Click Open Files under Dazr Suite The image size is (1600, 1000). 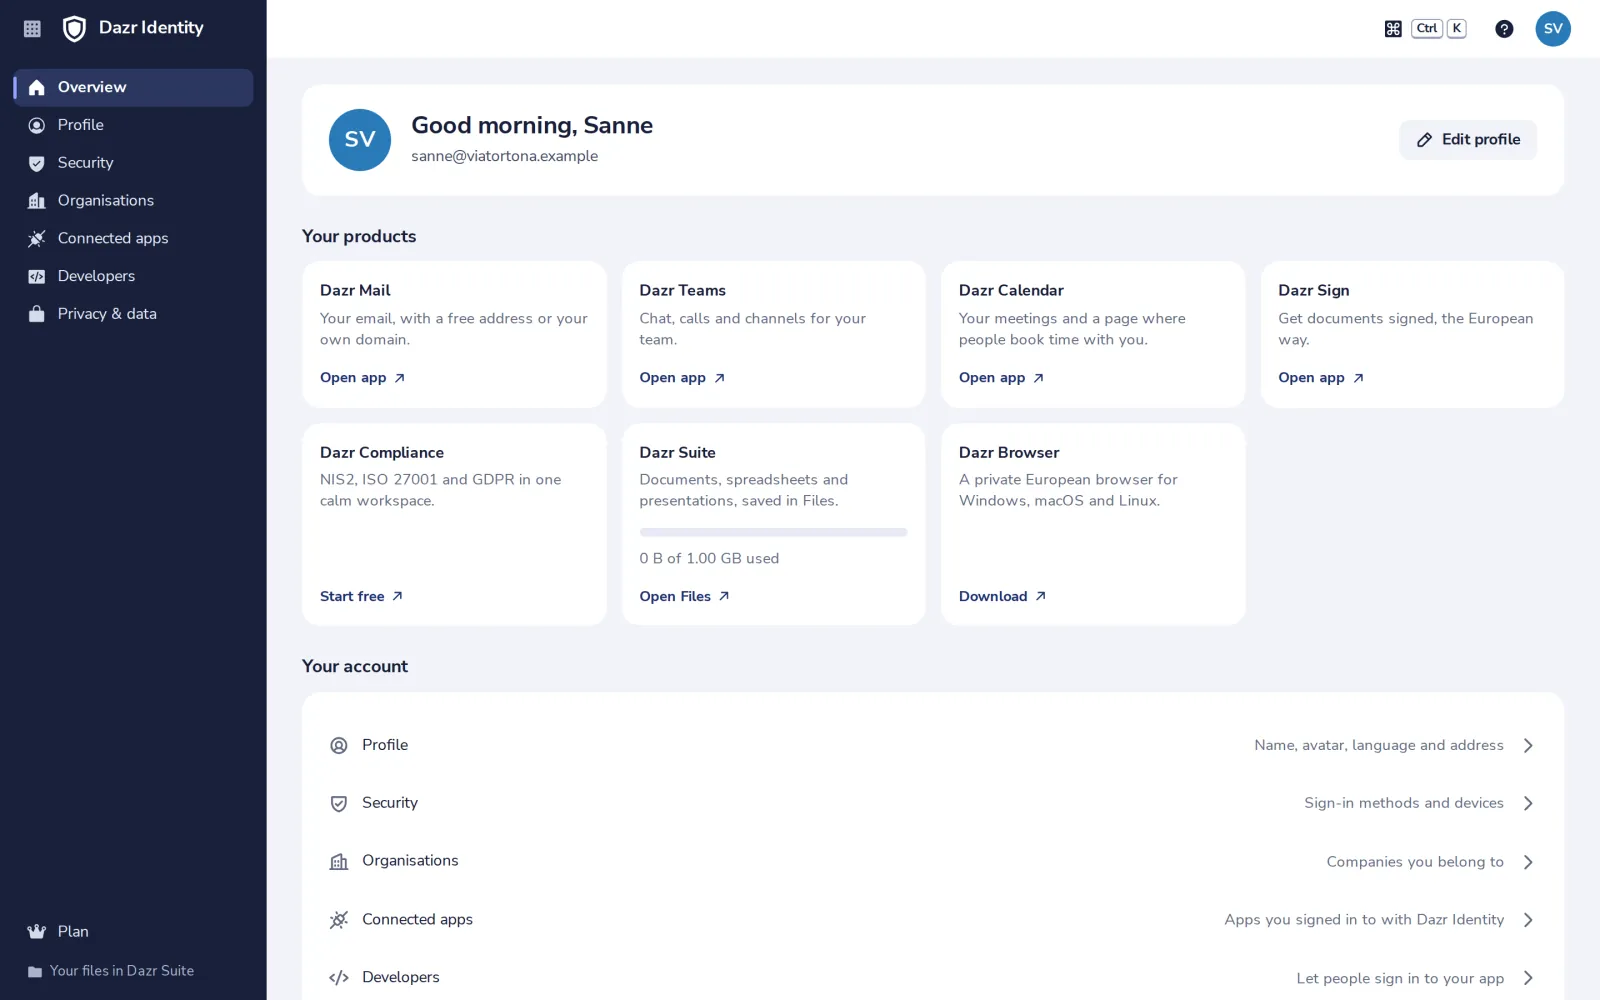pyautogui.click(x=684, y=596)
